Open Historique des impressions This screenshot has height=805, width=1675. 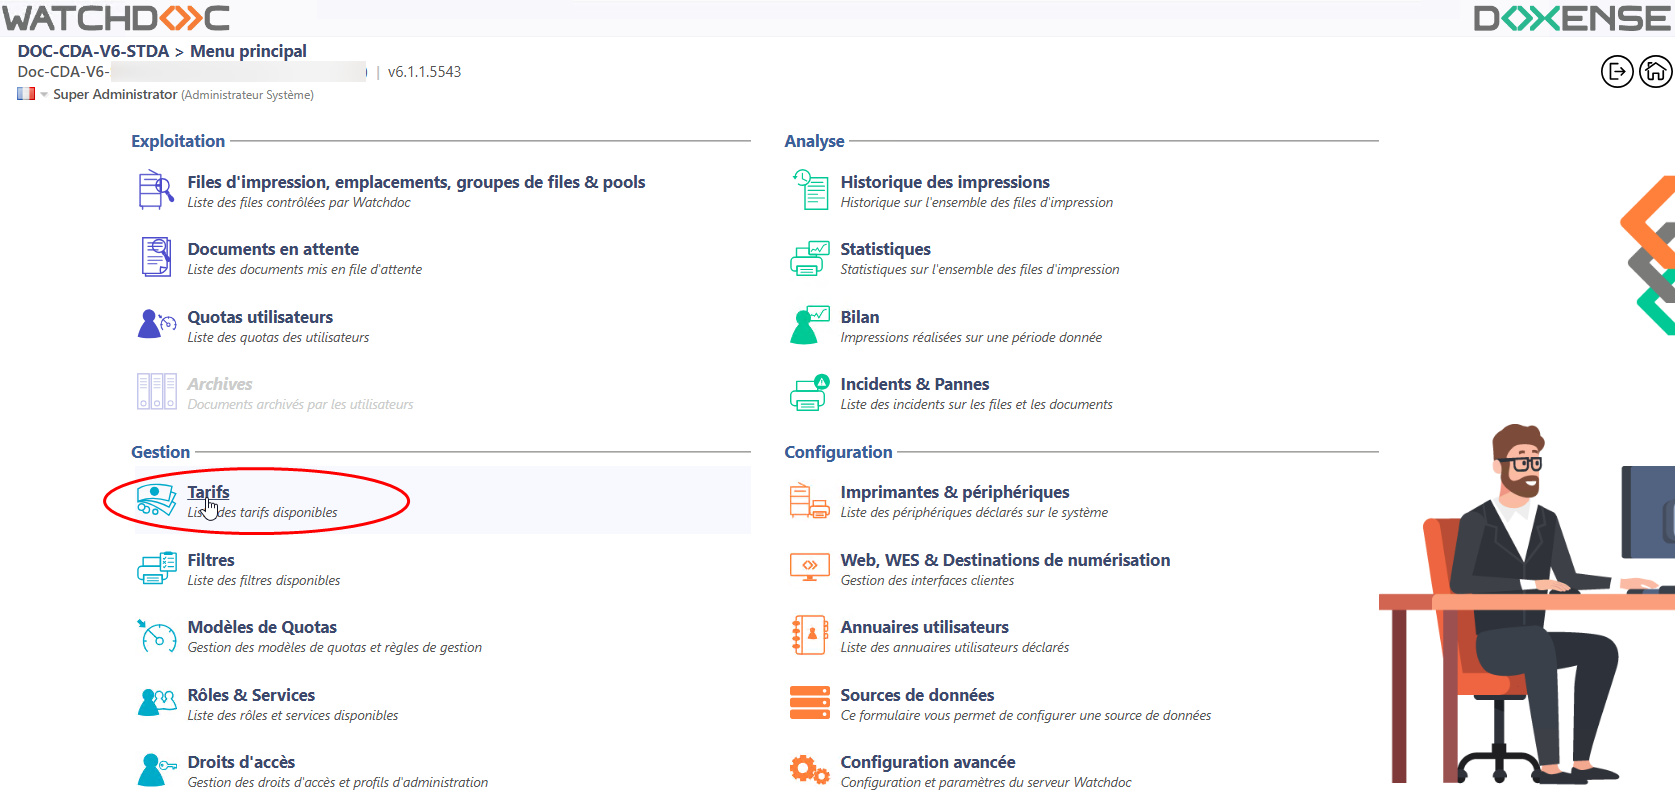point(944,182)
